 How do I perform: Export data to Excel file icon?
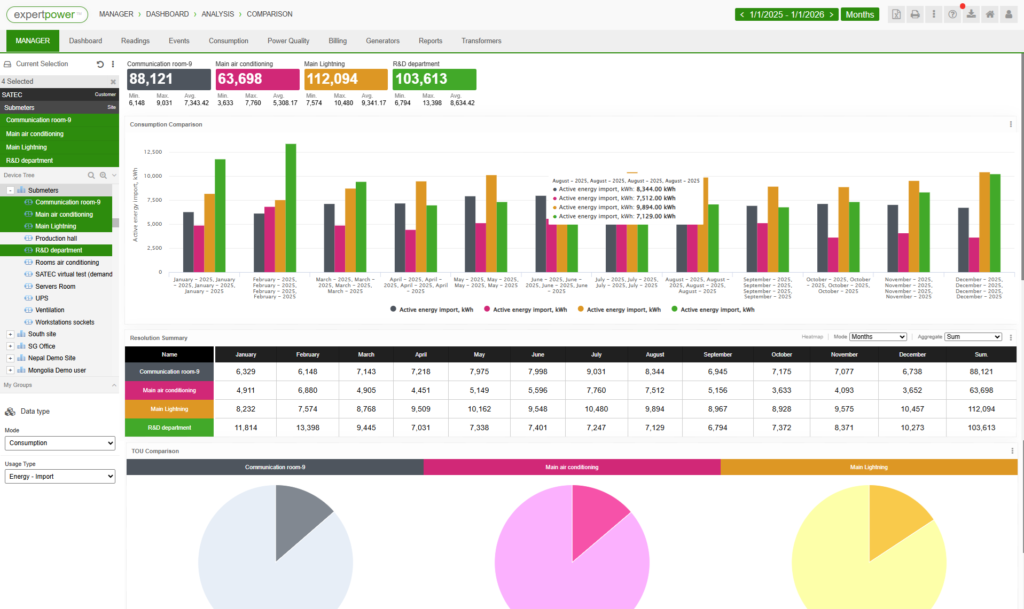click(x=897, y=14)
